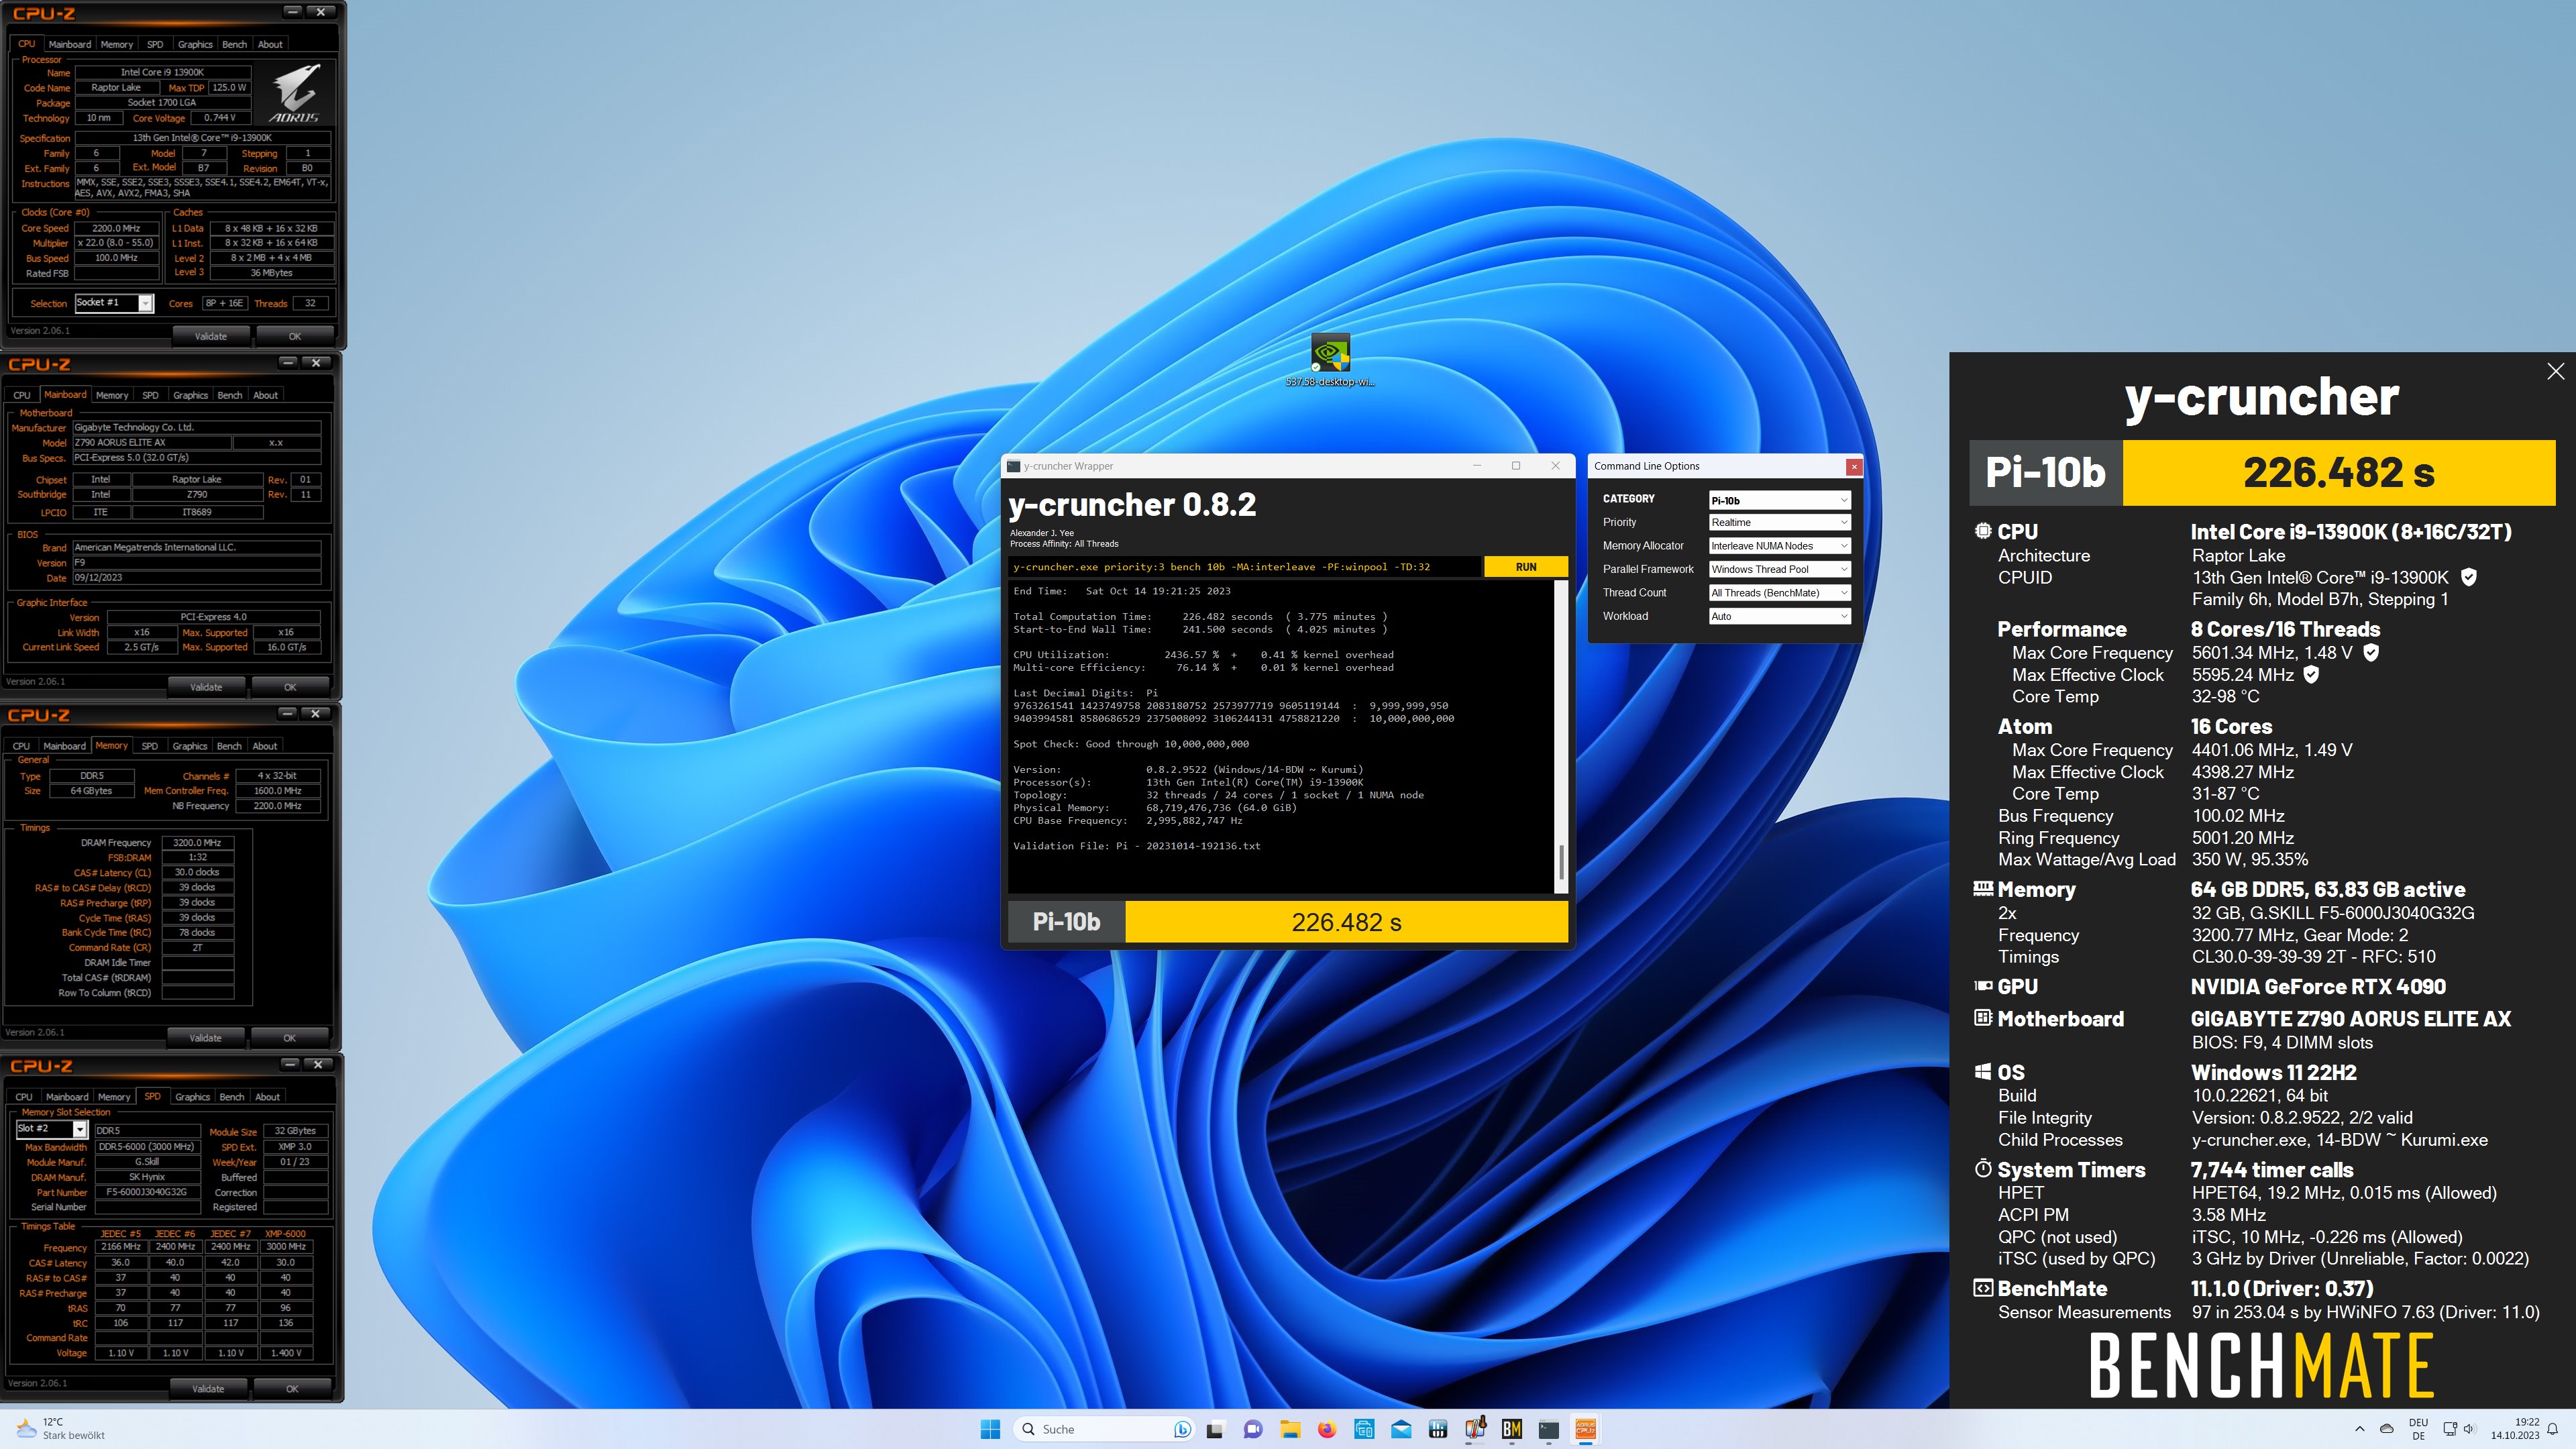
Task: Open the Workload dropdown set to Auto
Action: tap(1779, 616)
